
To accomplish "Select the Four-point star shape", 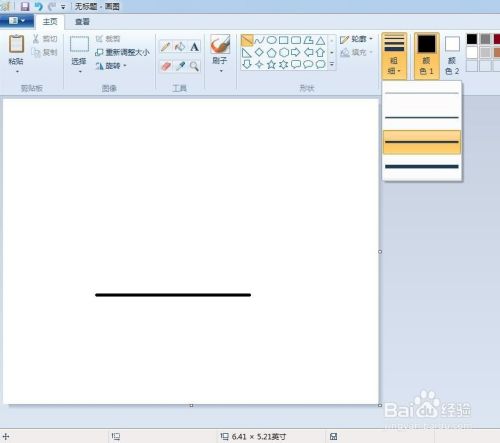I will [259, 64].
